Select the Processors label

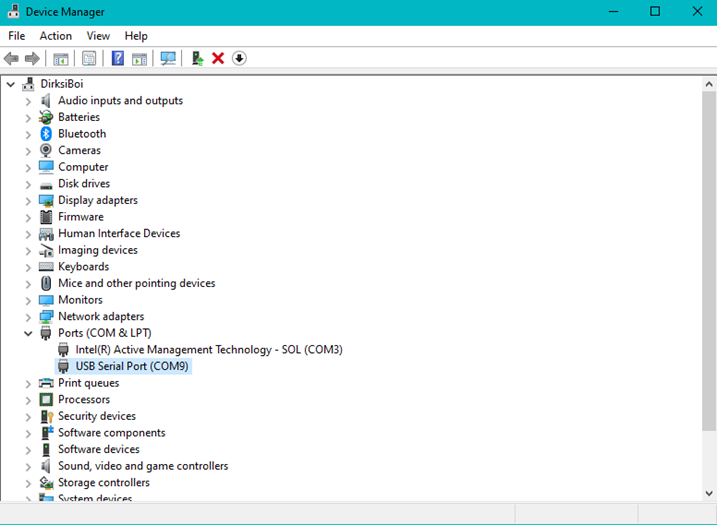[84, 400]
